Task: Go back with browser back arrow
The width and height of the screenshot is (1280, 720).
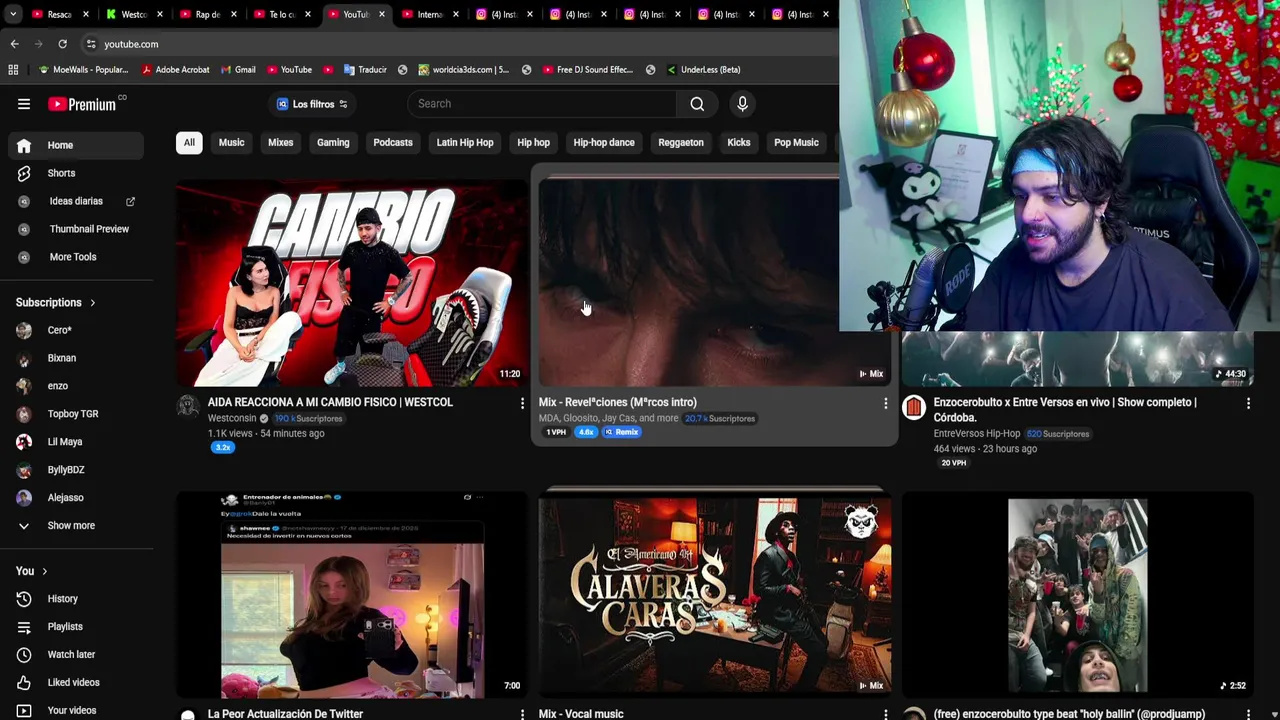Action: 14,44
